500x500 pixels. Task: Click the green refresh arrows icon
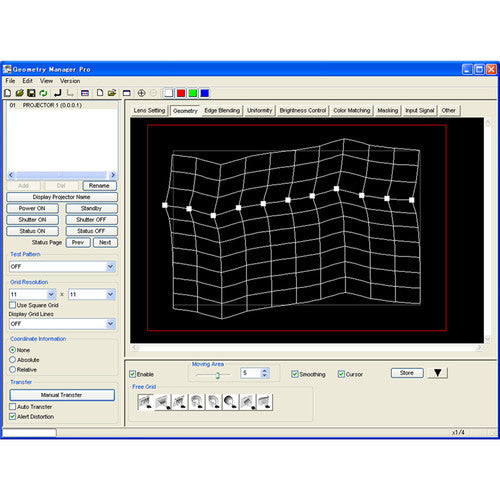[43, 93]
